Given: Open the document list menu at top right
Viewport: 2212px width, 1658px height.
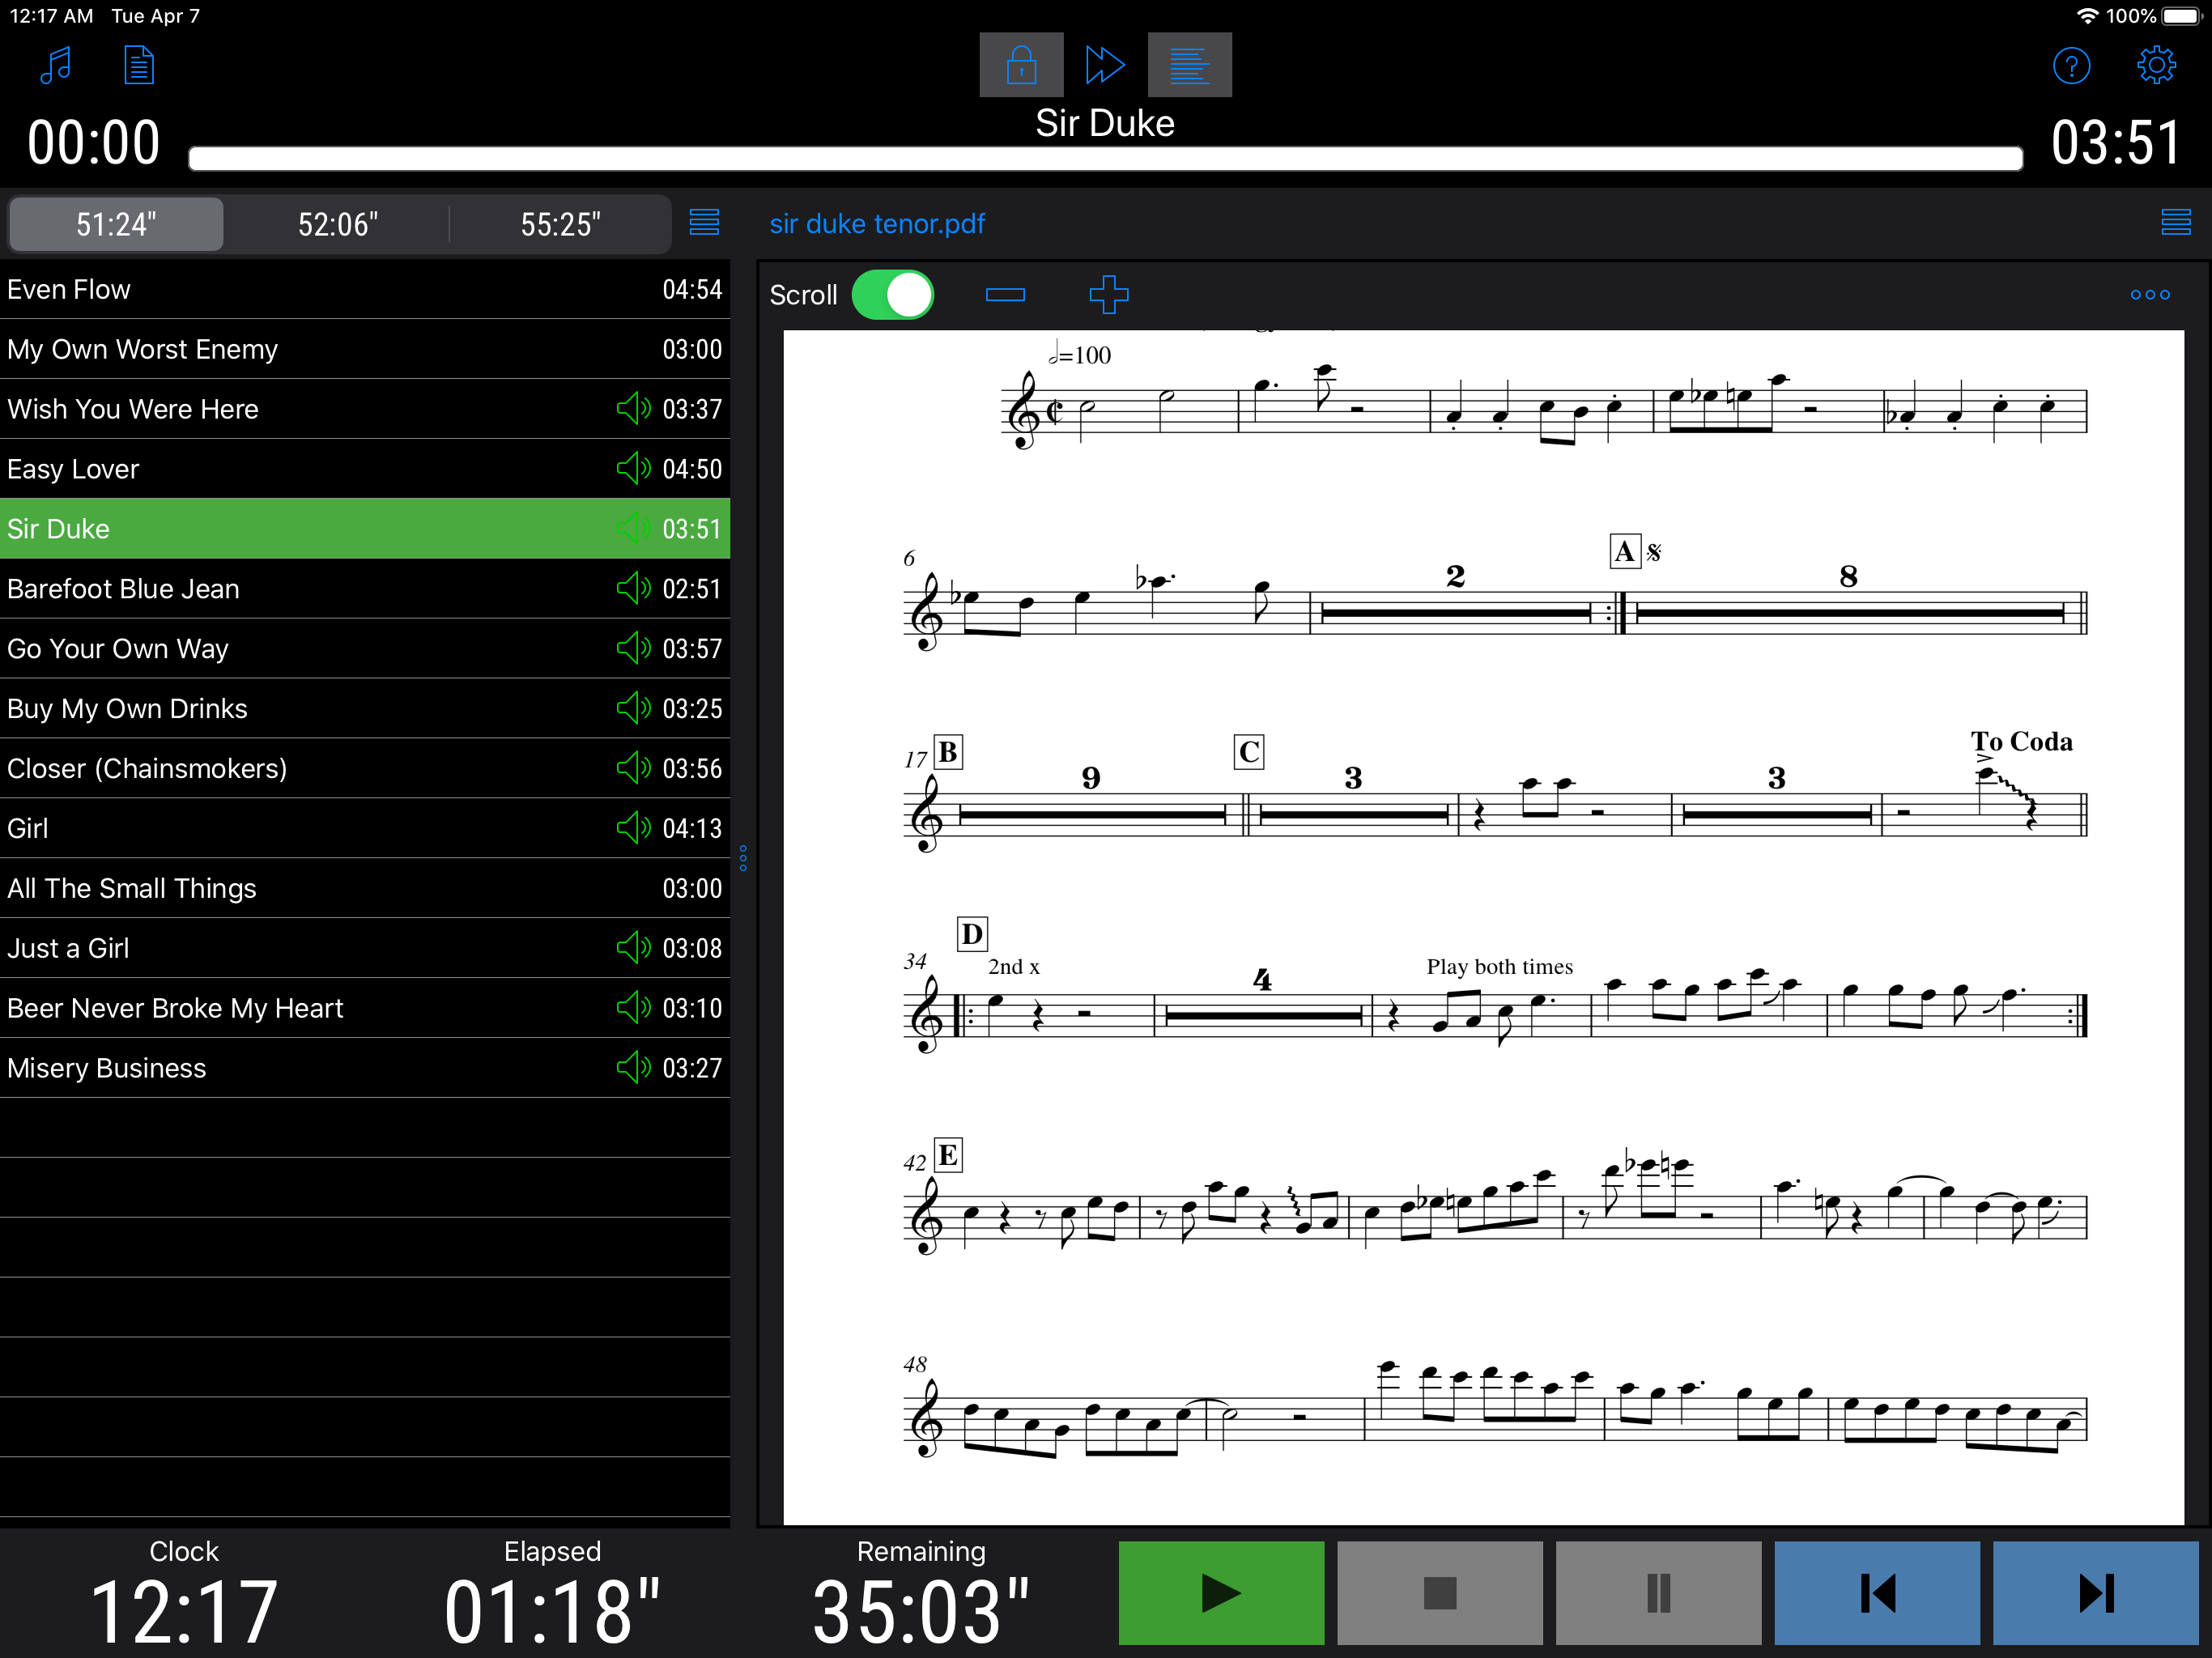Looking at the screenshot, I should 2175,222.
